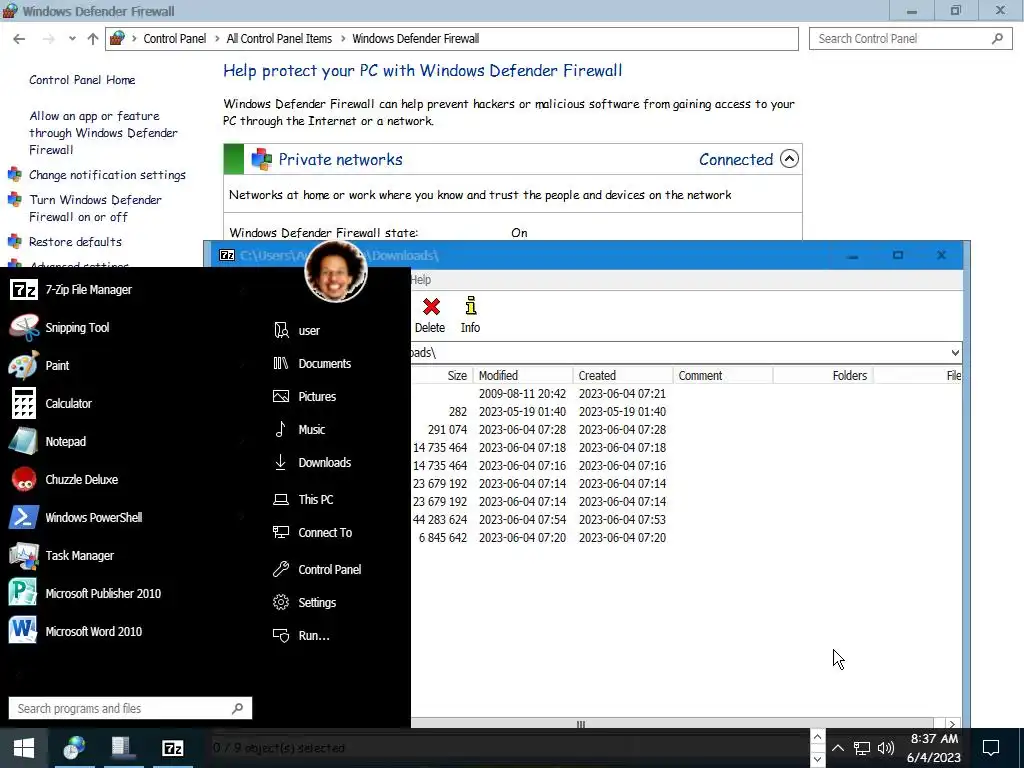The height and width of the screenshot is (768, 1024).
Task: Click the globe clock taskbar icon
Action: coord(74,748)
